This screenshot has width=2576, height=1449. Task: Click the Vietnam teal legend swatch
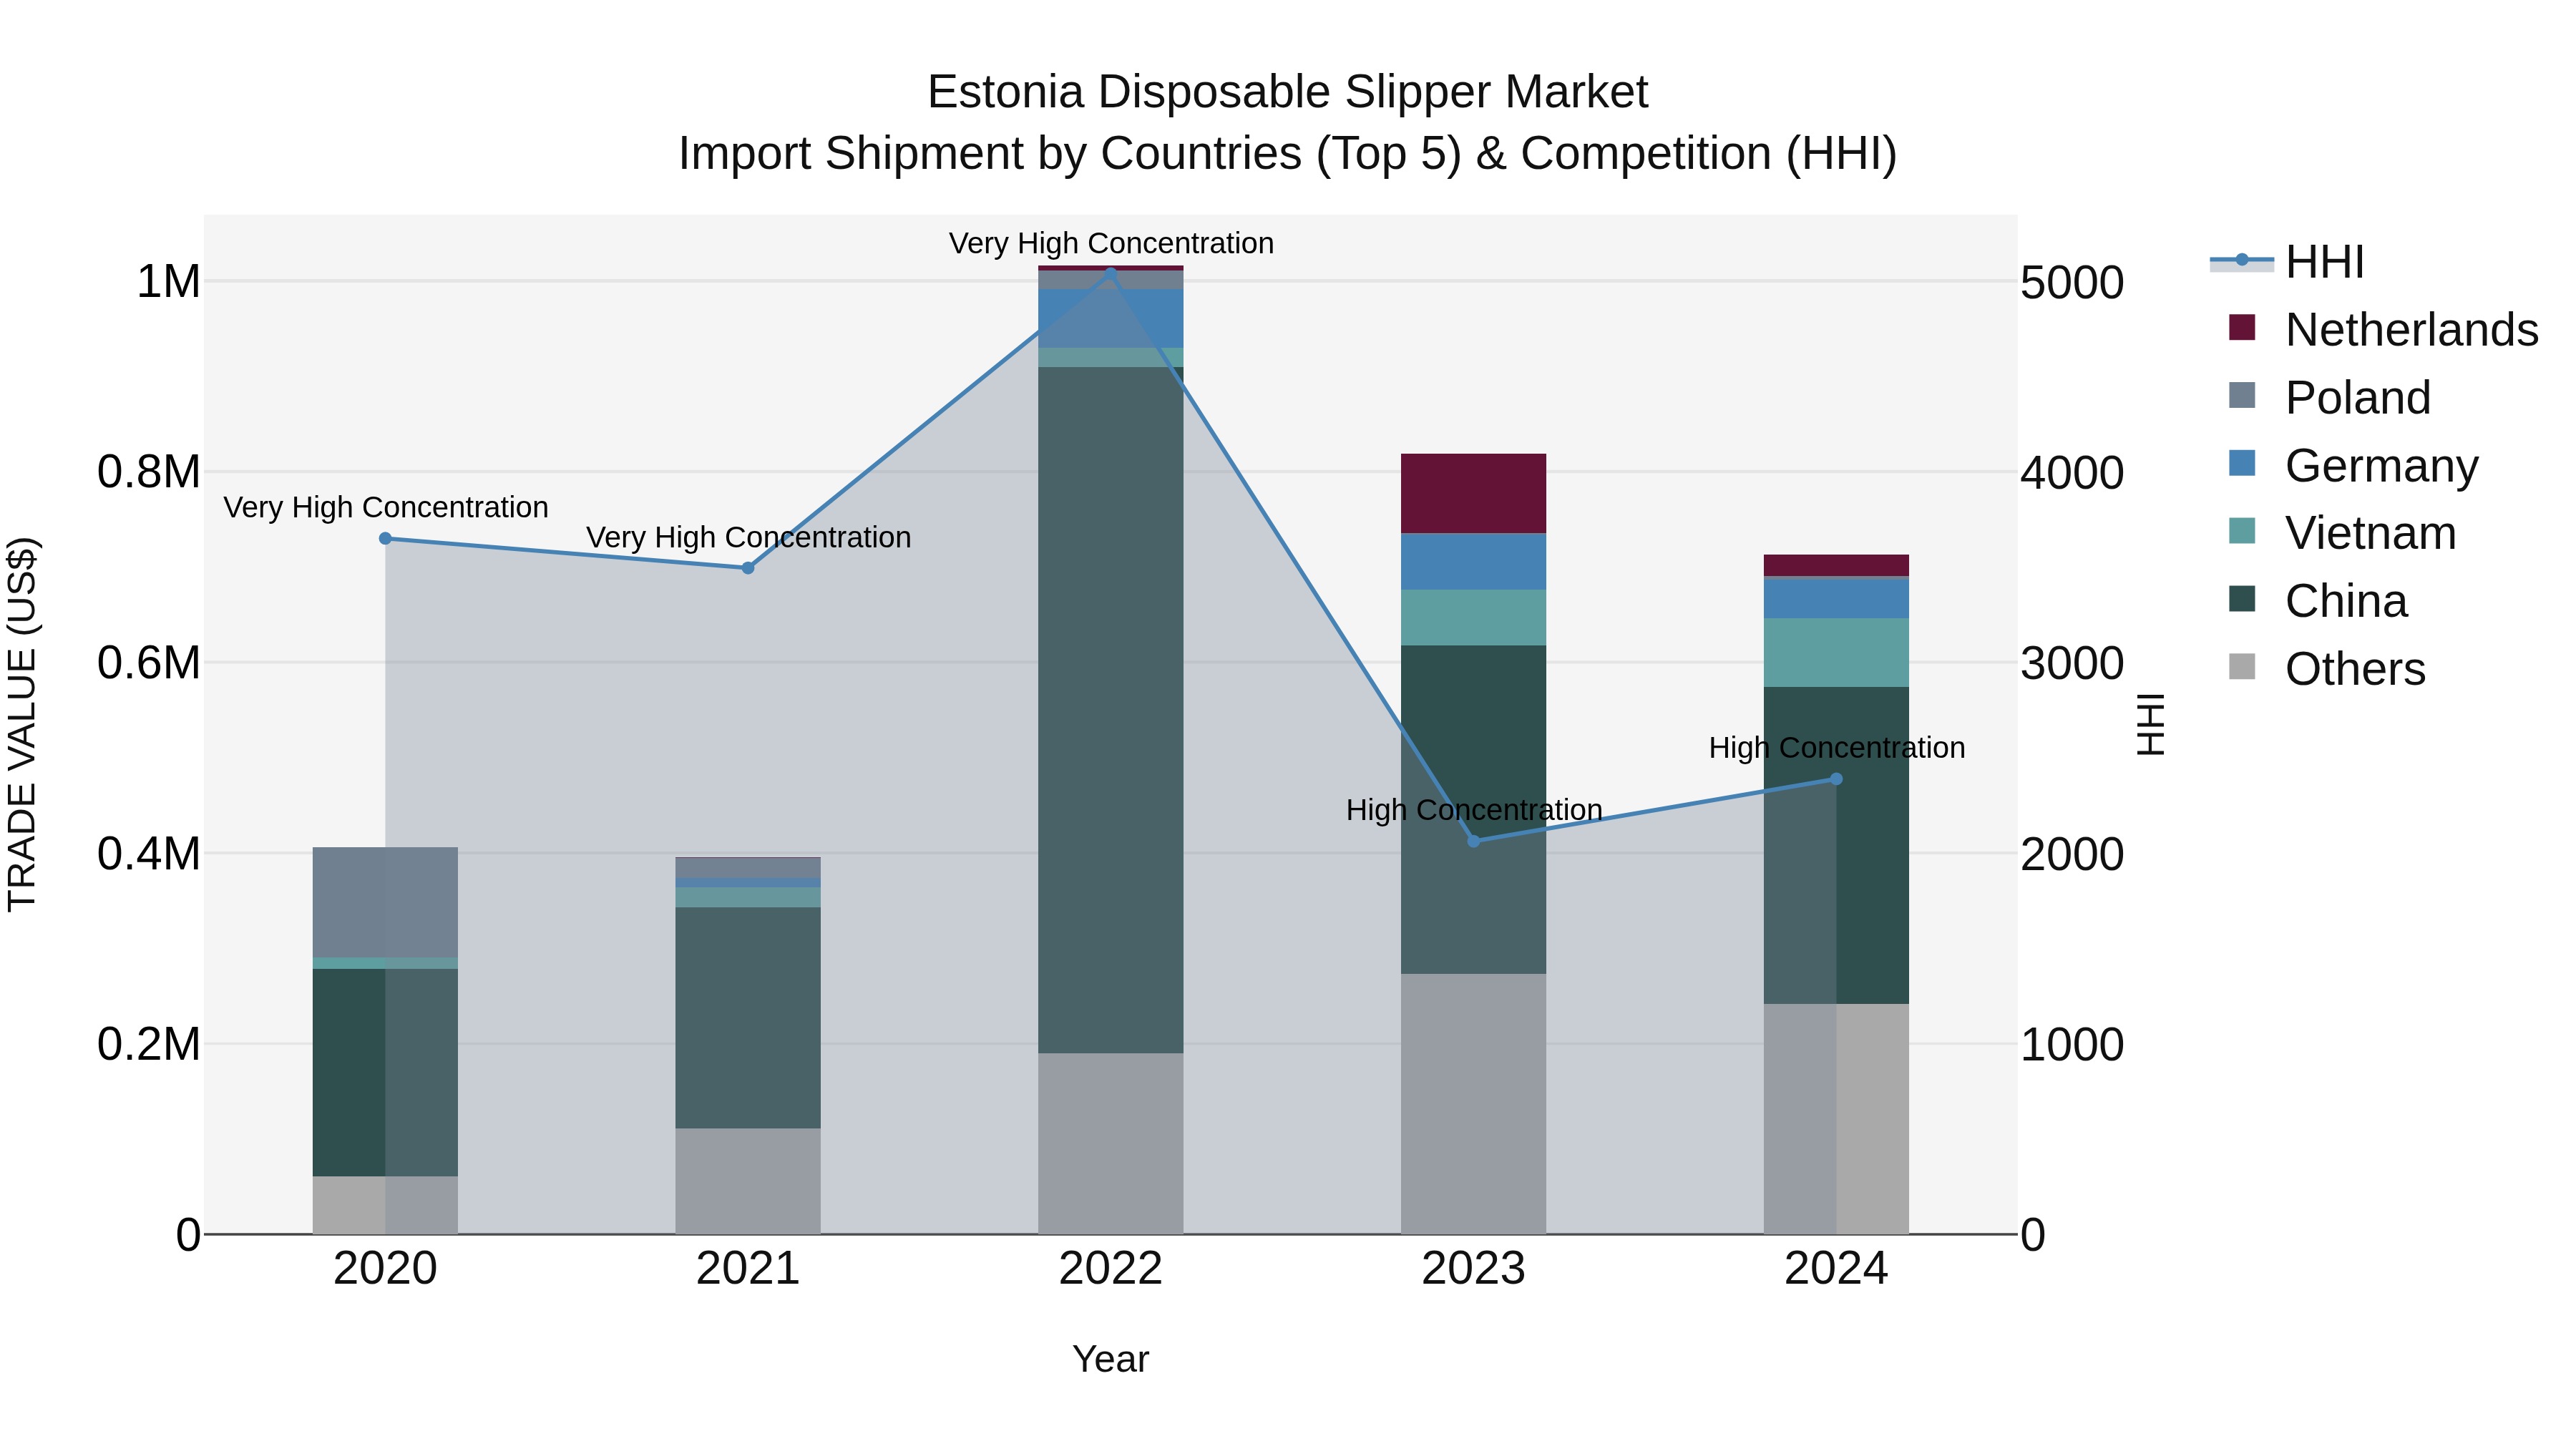[2242, 531]
